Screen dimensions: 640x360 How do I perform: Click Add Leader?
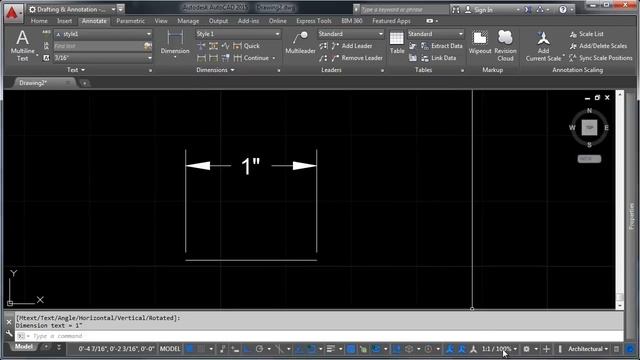pyautogui.click(x=352, y=46)
